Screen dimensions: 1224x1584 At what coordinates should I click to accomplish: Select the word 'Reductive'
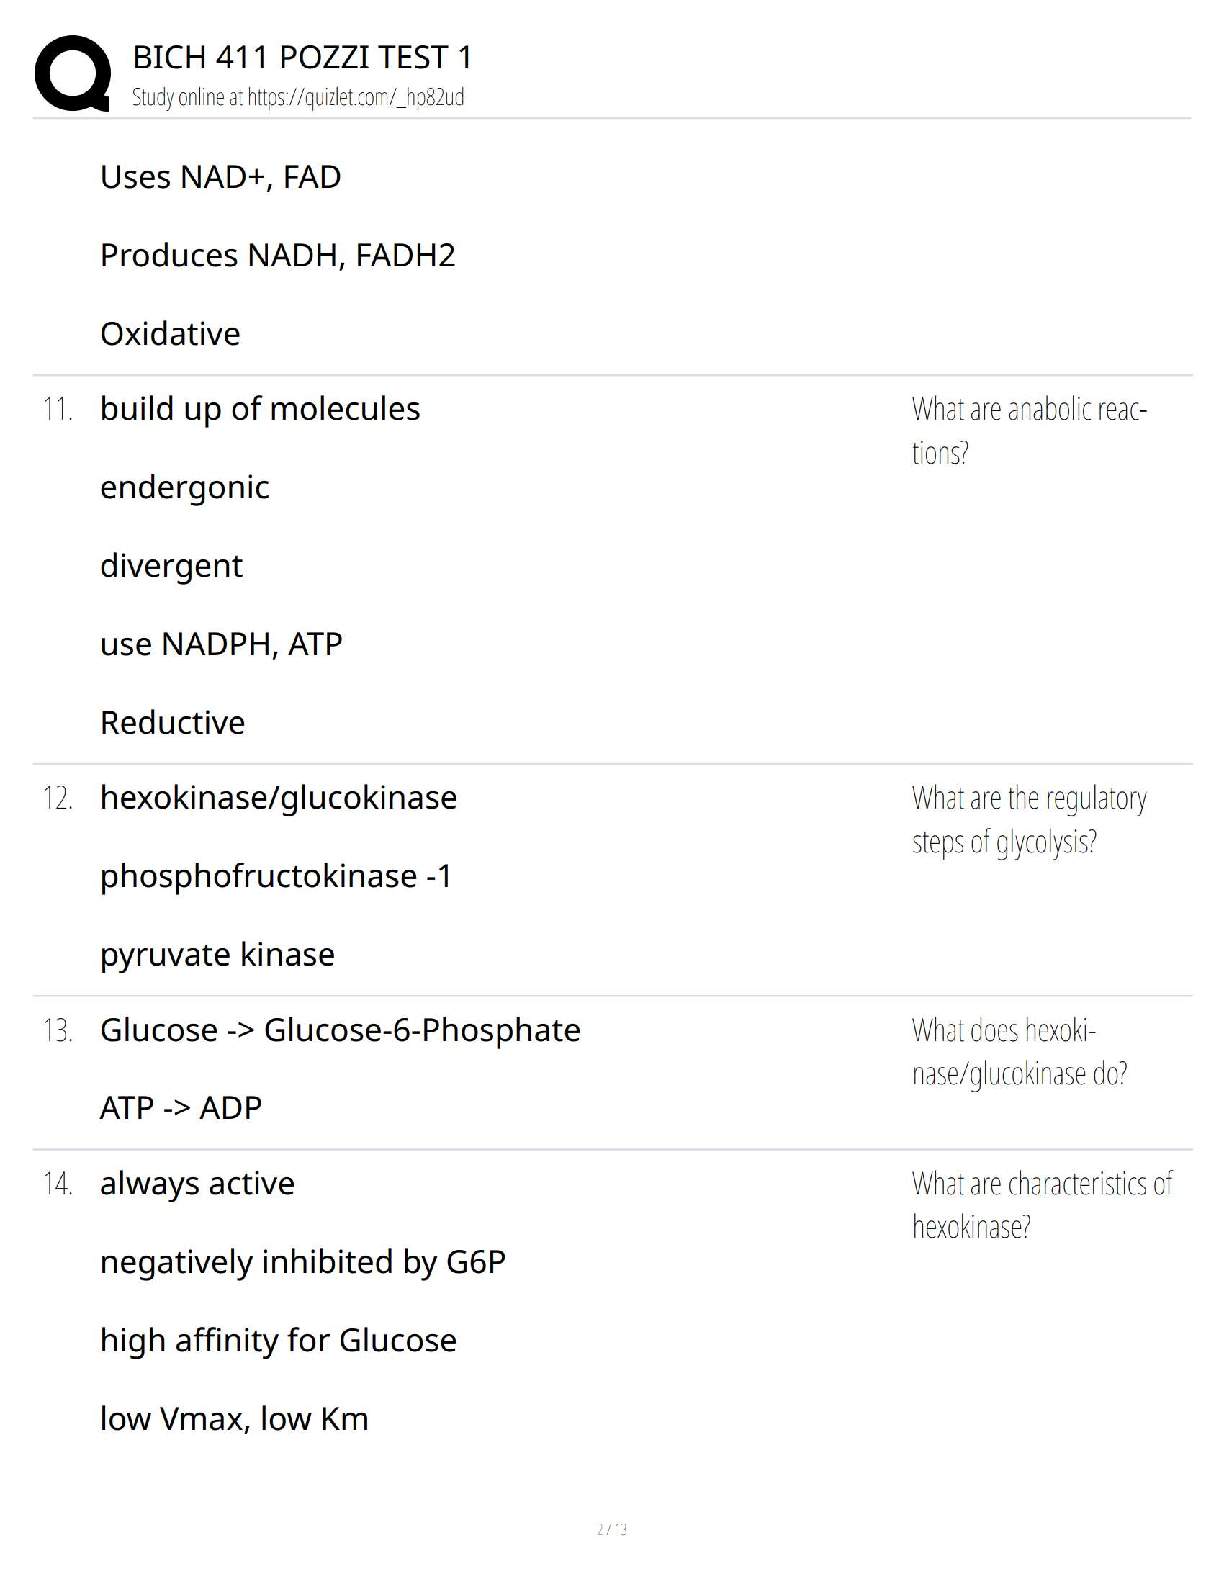[x=172, y=723]
